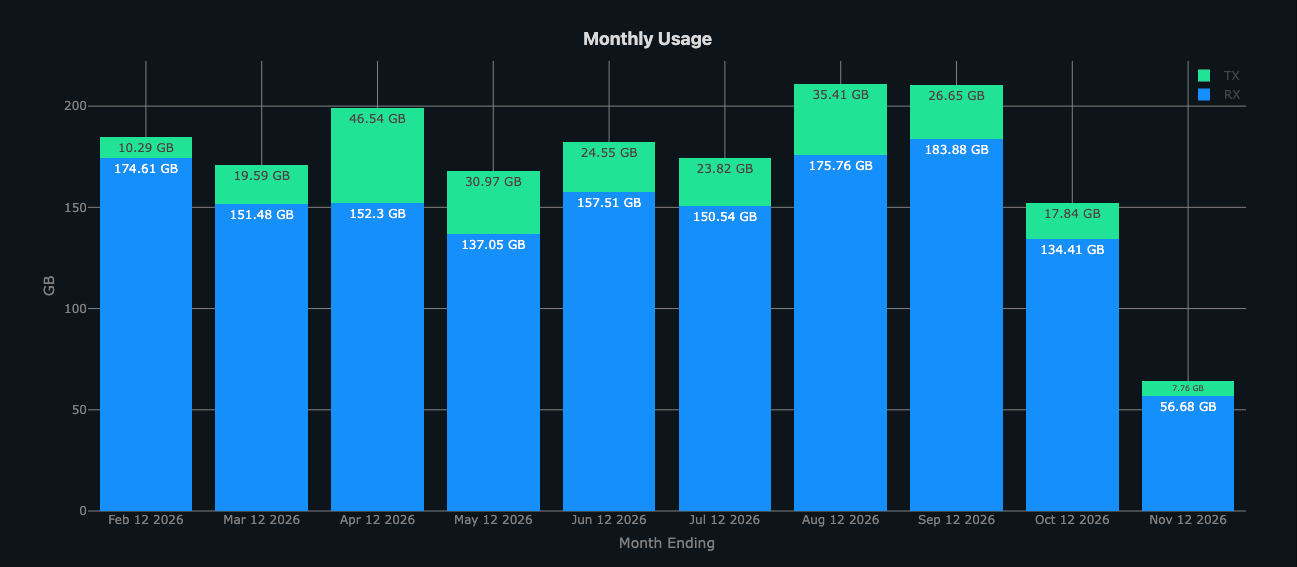This screenshot has width=1297, height=567.
Task: Click the green TX legend color swatch
Action: click(1204, 76)
